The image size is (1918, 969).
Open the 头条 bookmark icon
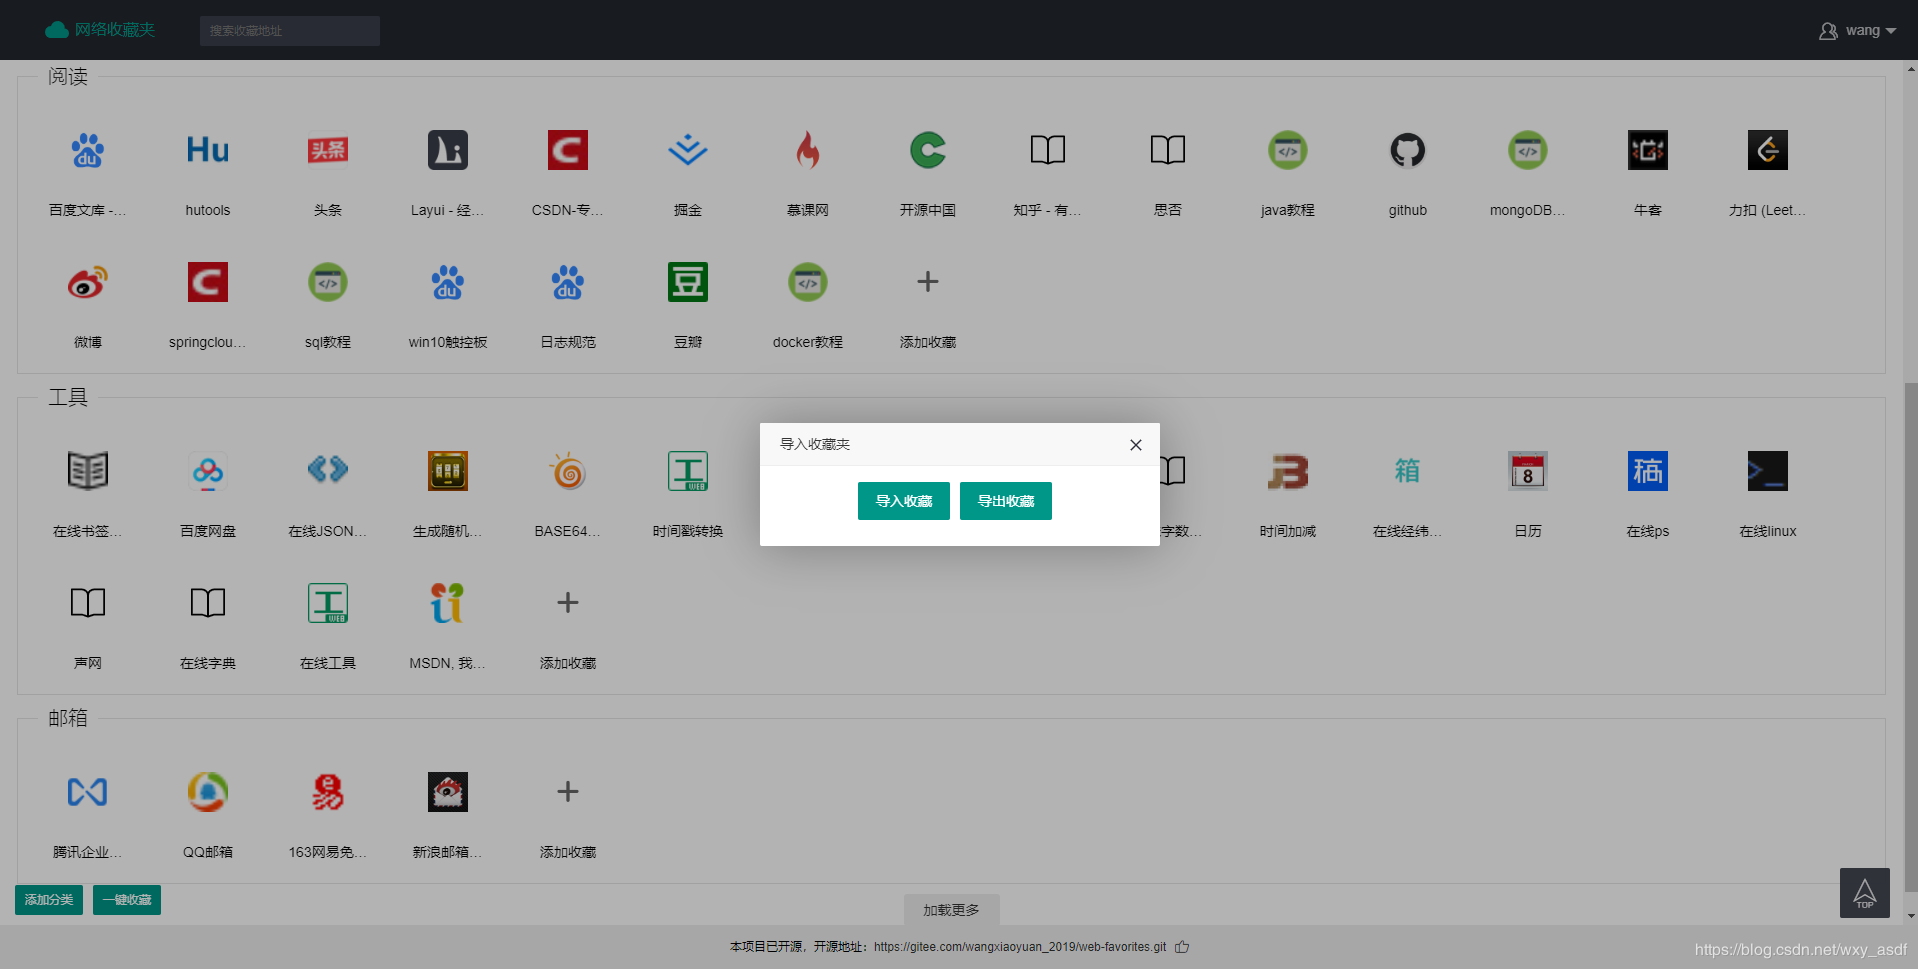click(328, 150)
